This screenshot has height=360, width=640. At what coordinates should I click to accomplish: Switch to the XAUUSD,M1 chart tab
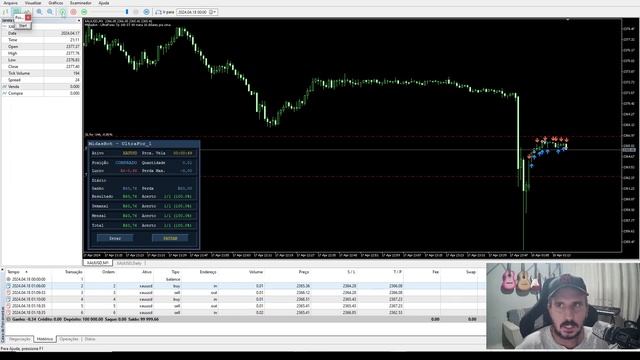click(98, 263)
